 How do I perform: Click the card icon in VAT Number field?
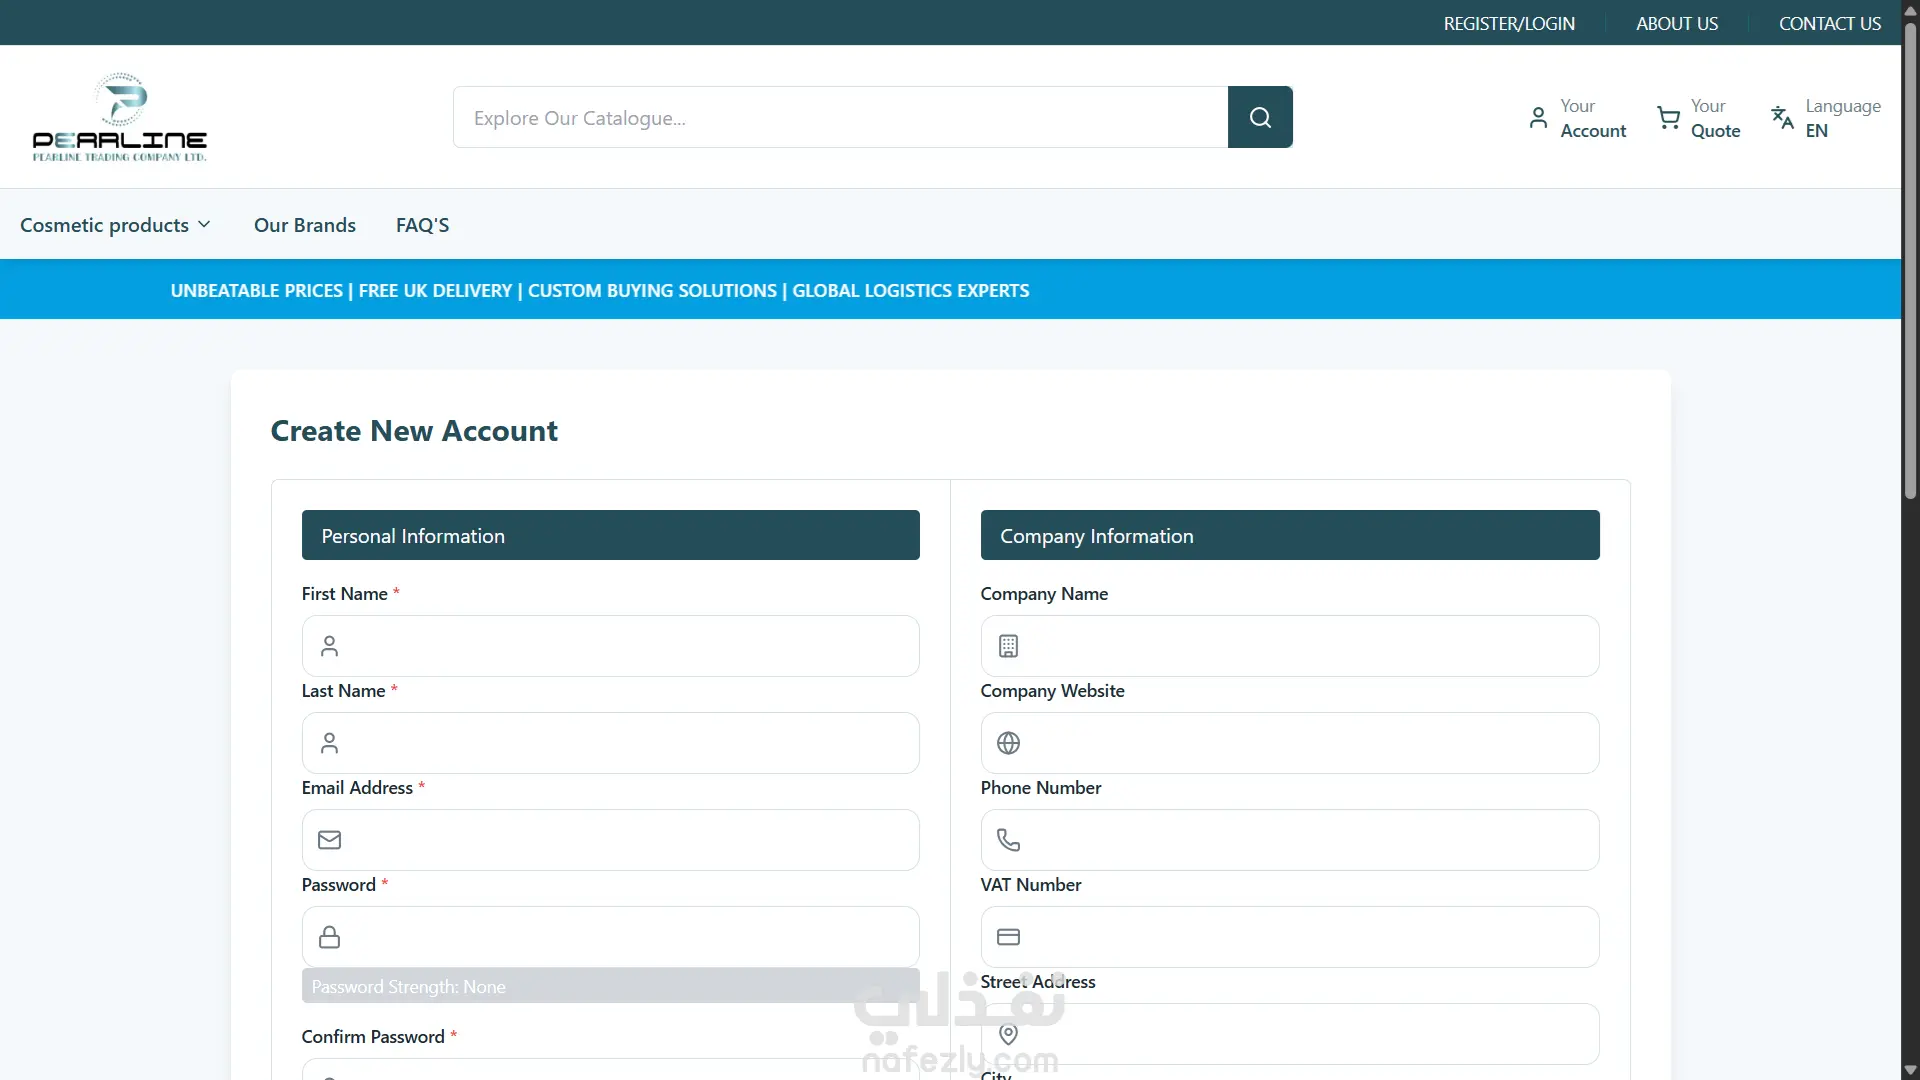pos(1008,937)
